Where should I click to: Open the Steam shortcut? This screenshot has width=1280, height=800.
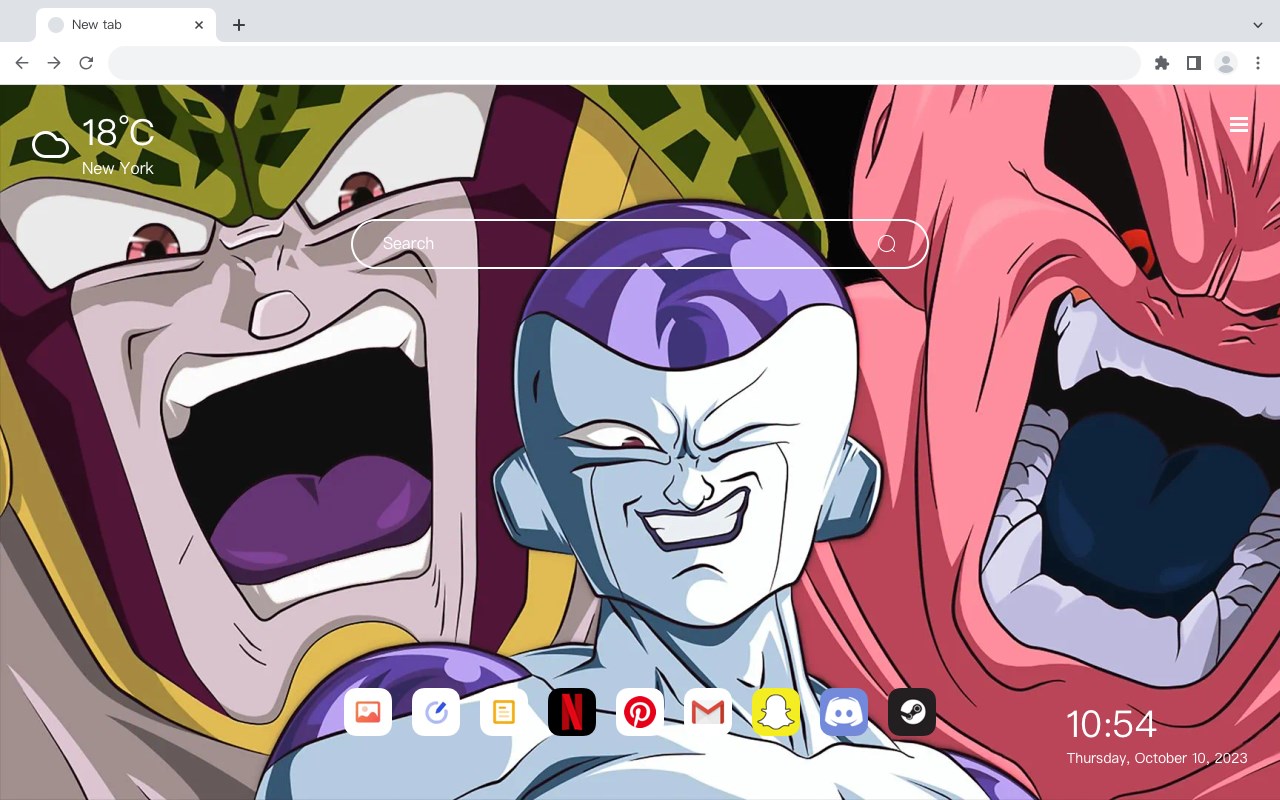[912, 712]
